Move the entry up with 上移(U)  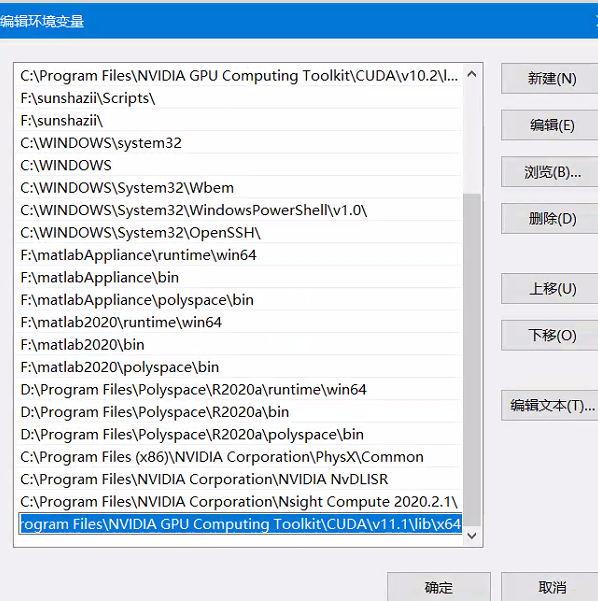pos(550,289)
